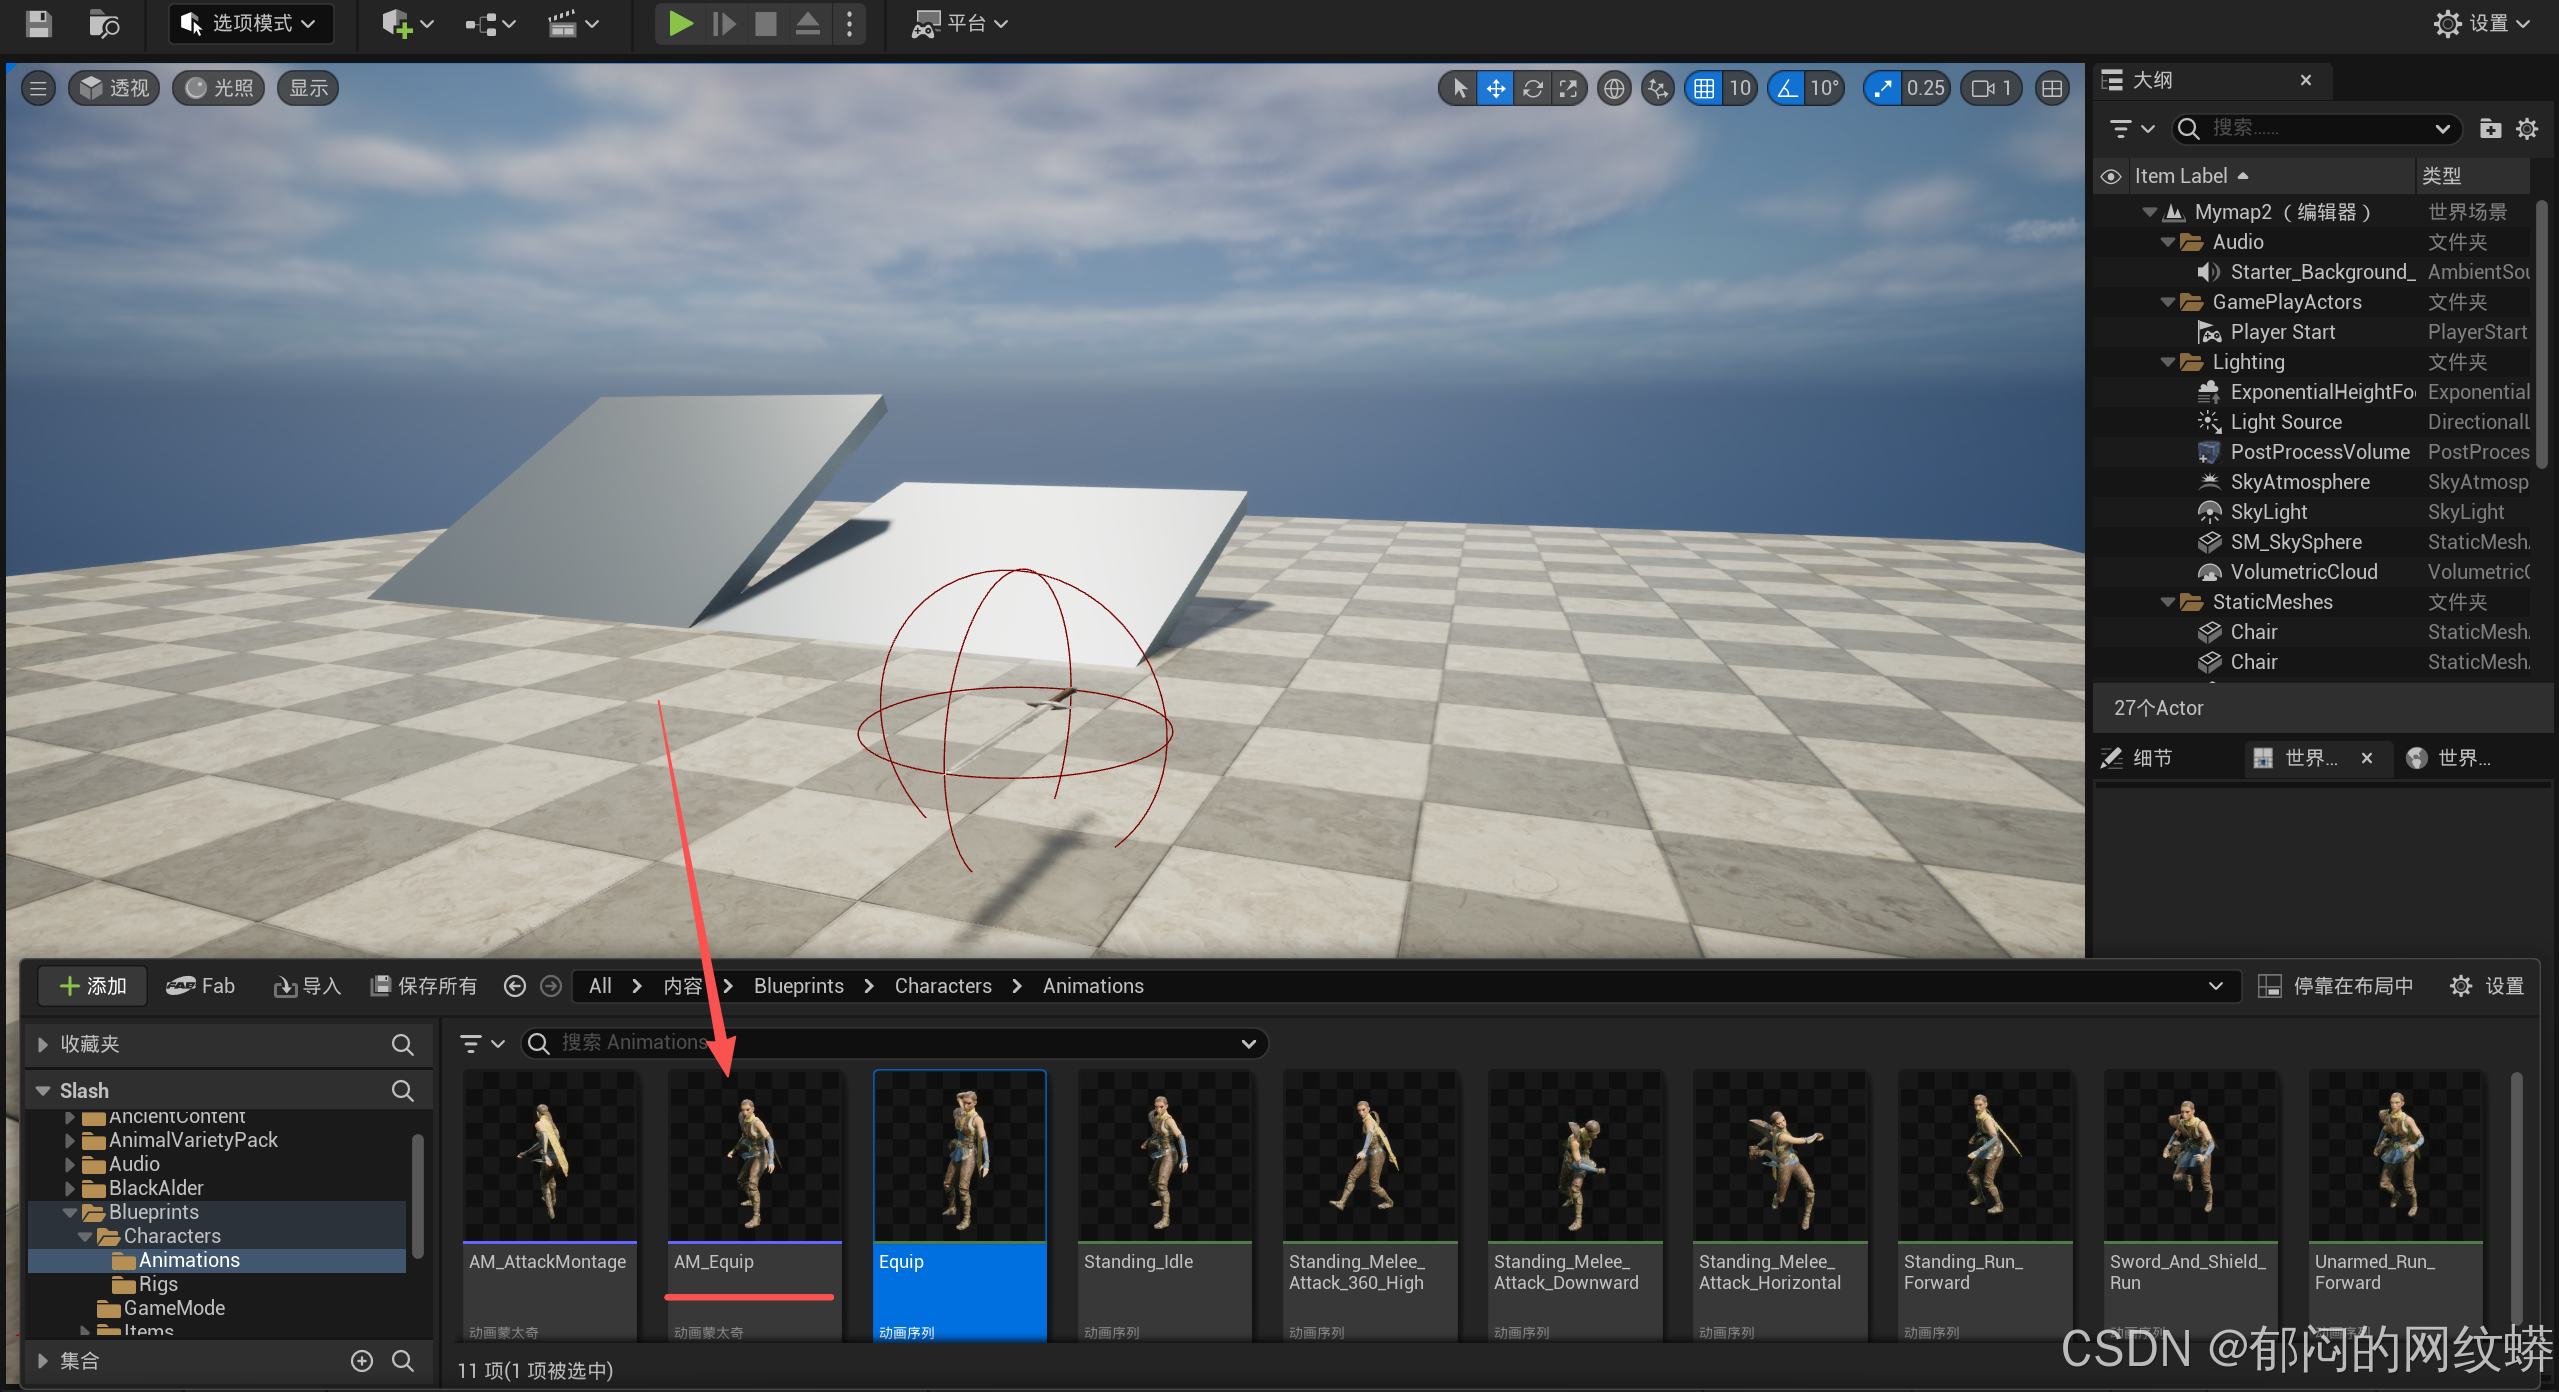2559x1392 pixels.
Task: Click the outliner settings gear icon
Action: point(2526,128)
